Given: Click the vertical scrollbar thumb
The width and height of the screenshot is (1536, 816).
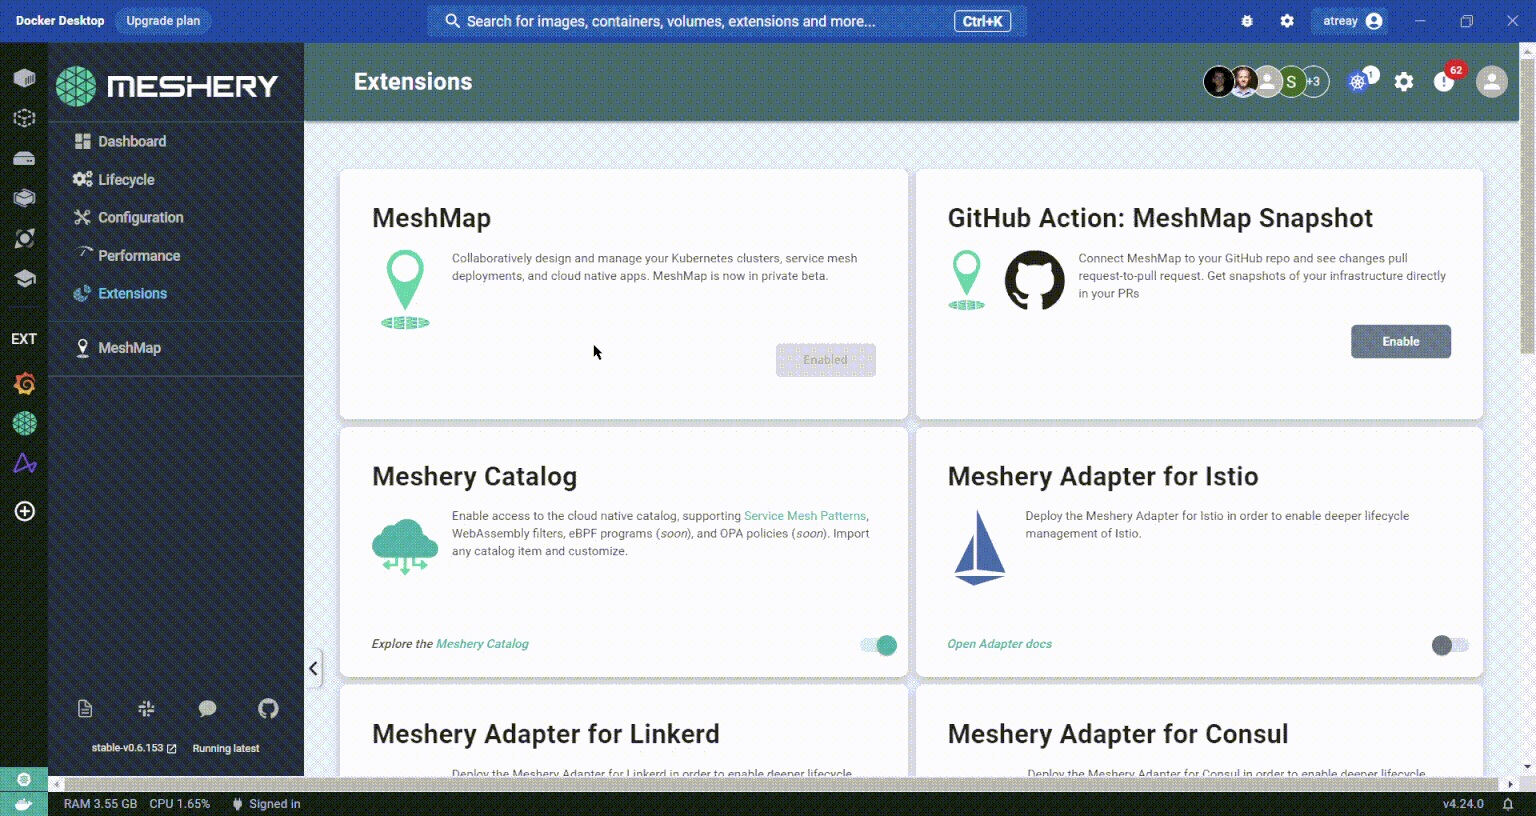Looking at the screenshot, I should pyautogui.click(x=1527, y=204).
